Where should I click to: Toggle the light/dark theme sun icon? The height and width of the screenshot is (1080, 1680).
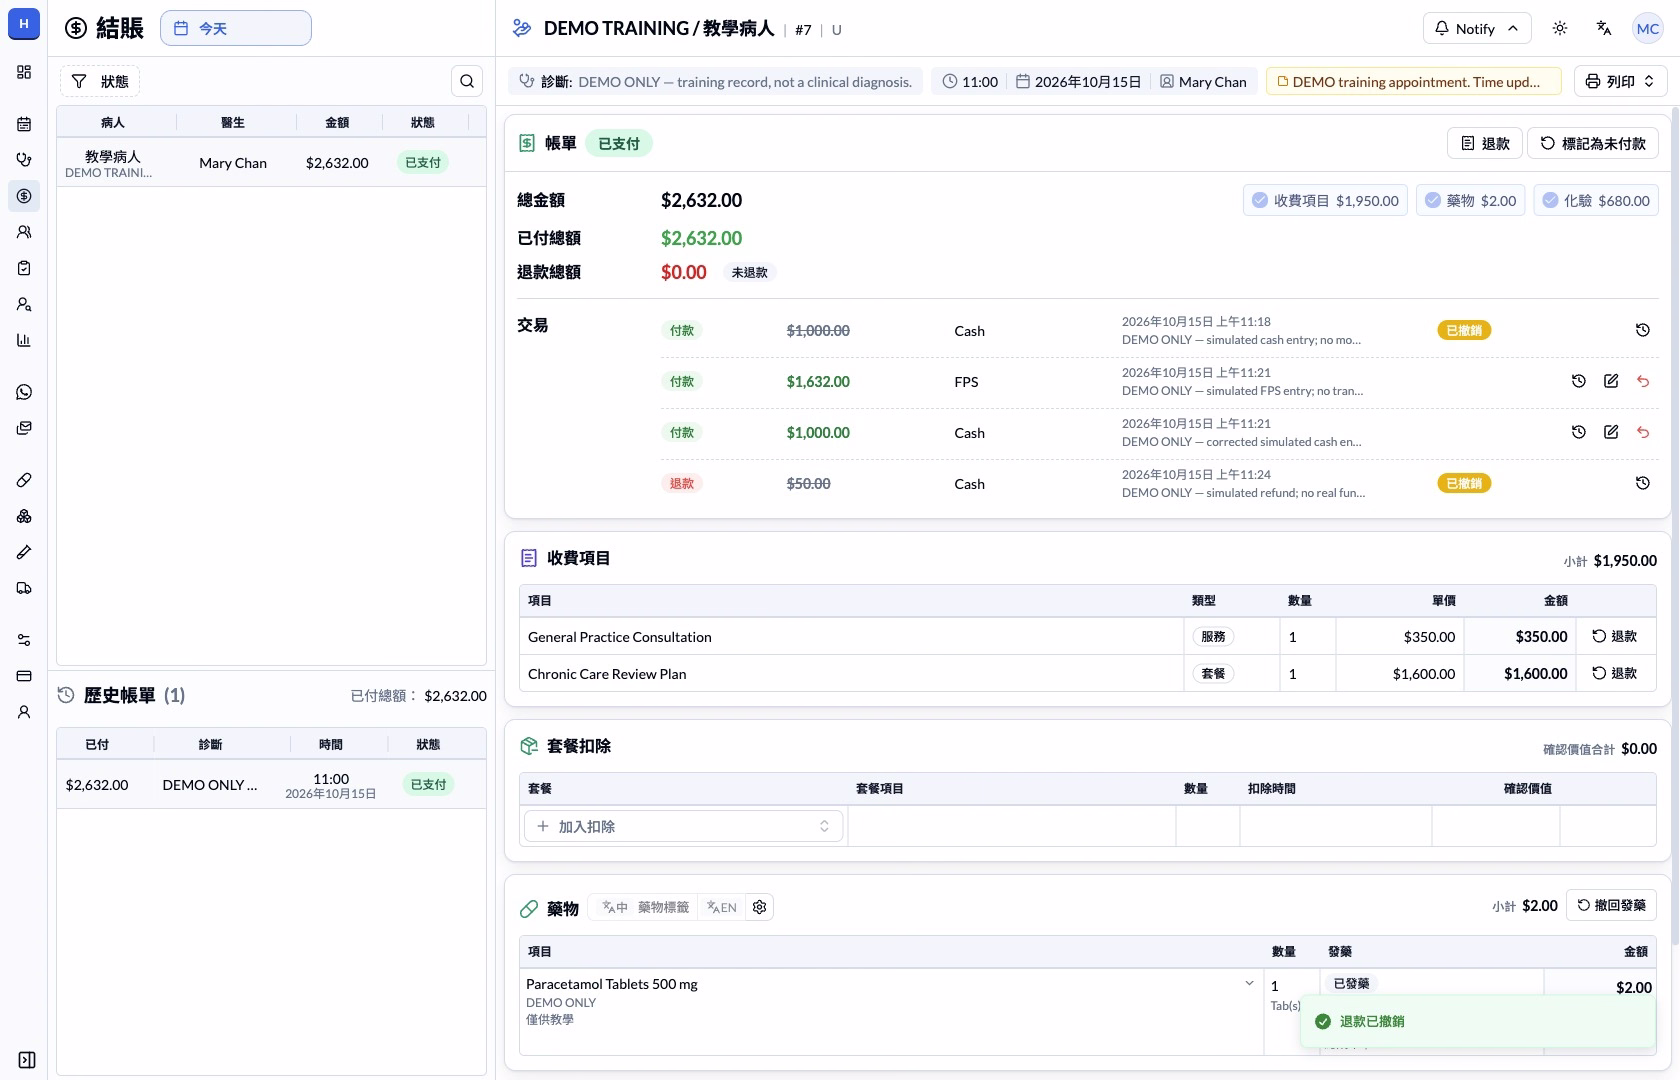[x=1560, y=28]
